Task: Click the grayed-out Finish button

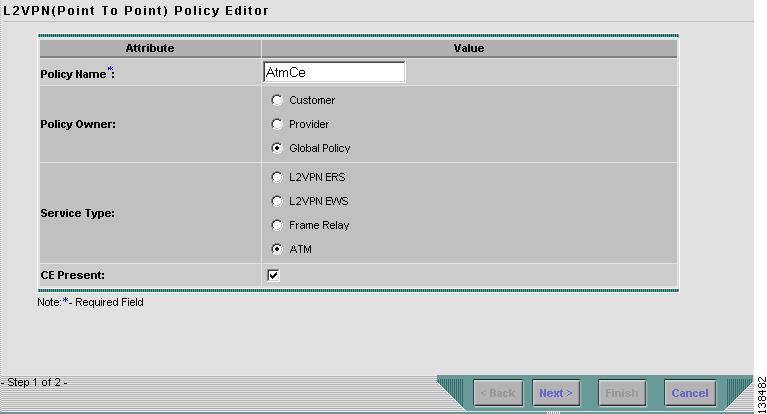Action: [x=622, y=393]
